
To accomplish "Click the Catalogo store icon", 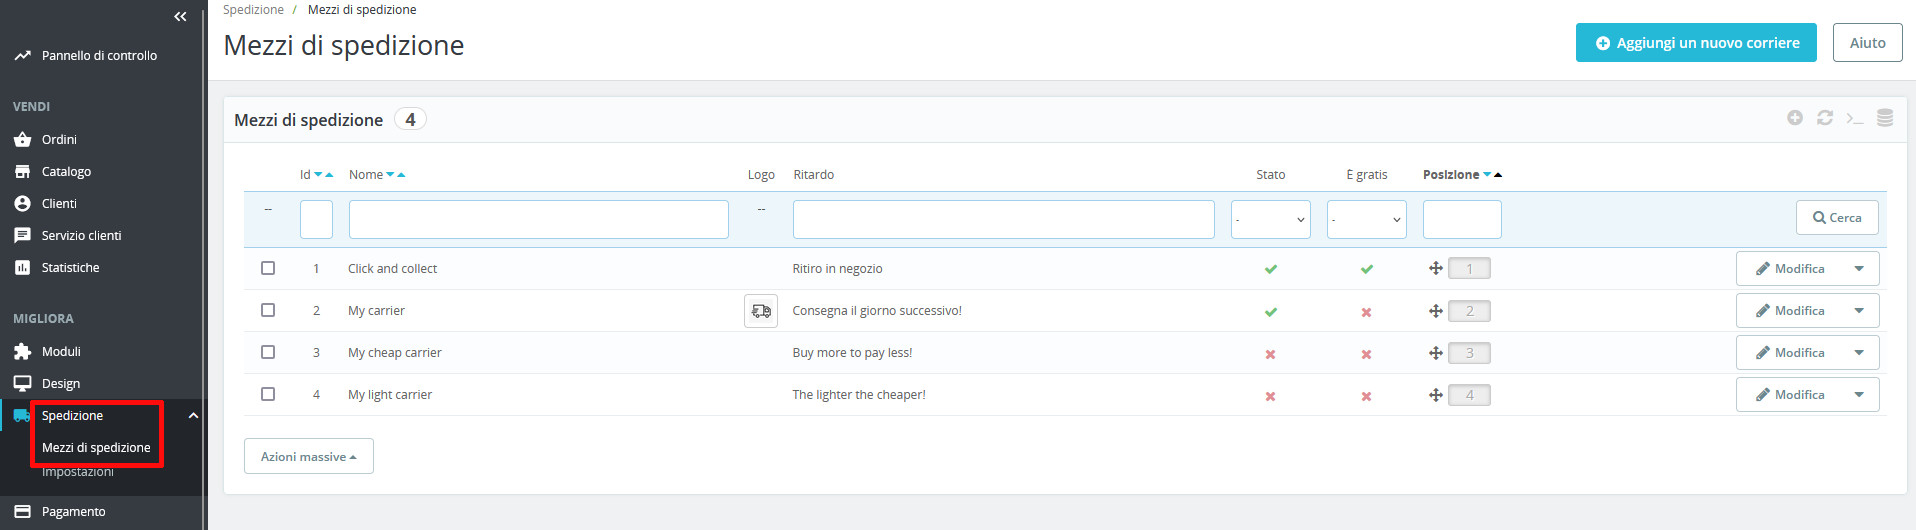I will (x=22, y=172).
